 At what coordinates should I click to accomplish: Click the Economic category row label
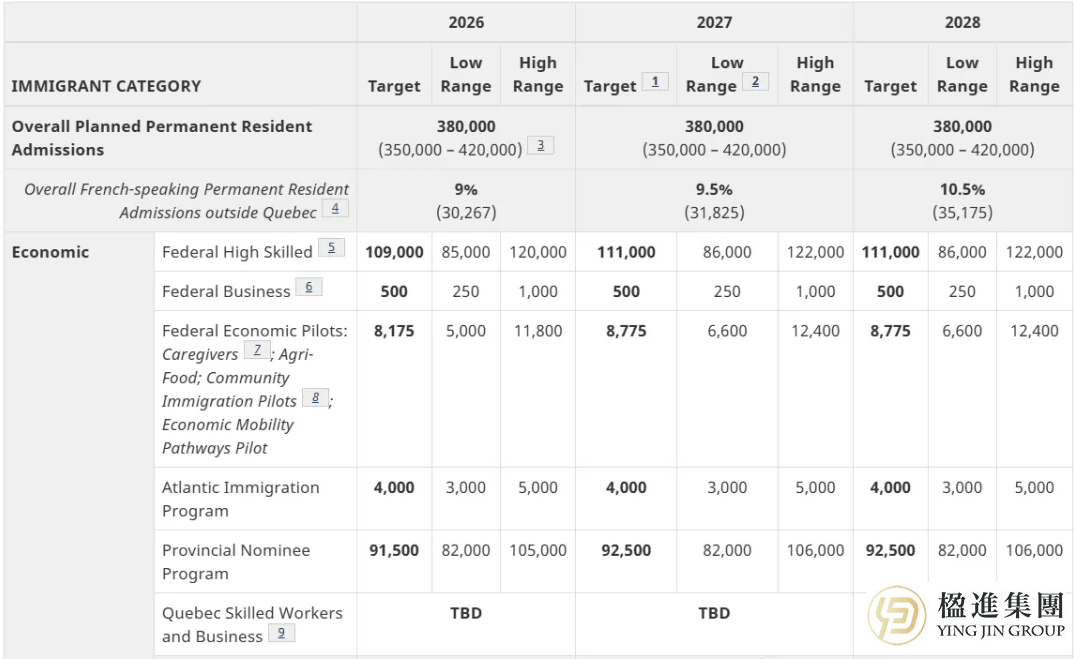[50, 252]
